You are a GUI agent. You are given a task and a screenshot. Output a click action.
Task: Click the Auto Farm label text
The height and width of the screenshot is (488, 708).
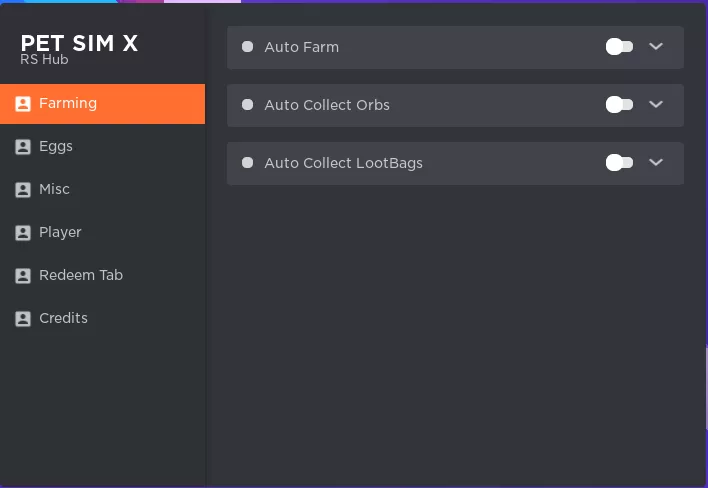(x=302, y=47)
